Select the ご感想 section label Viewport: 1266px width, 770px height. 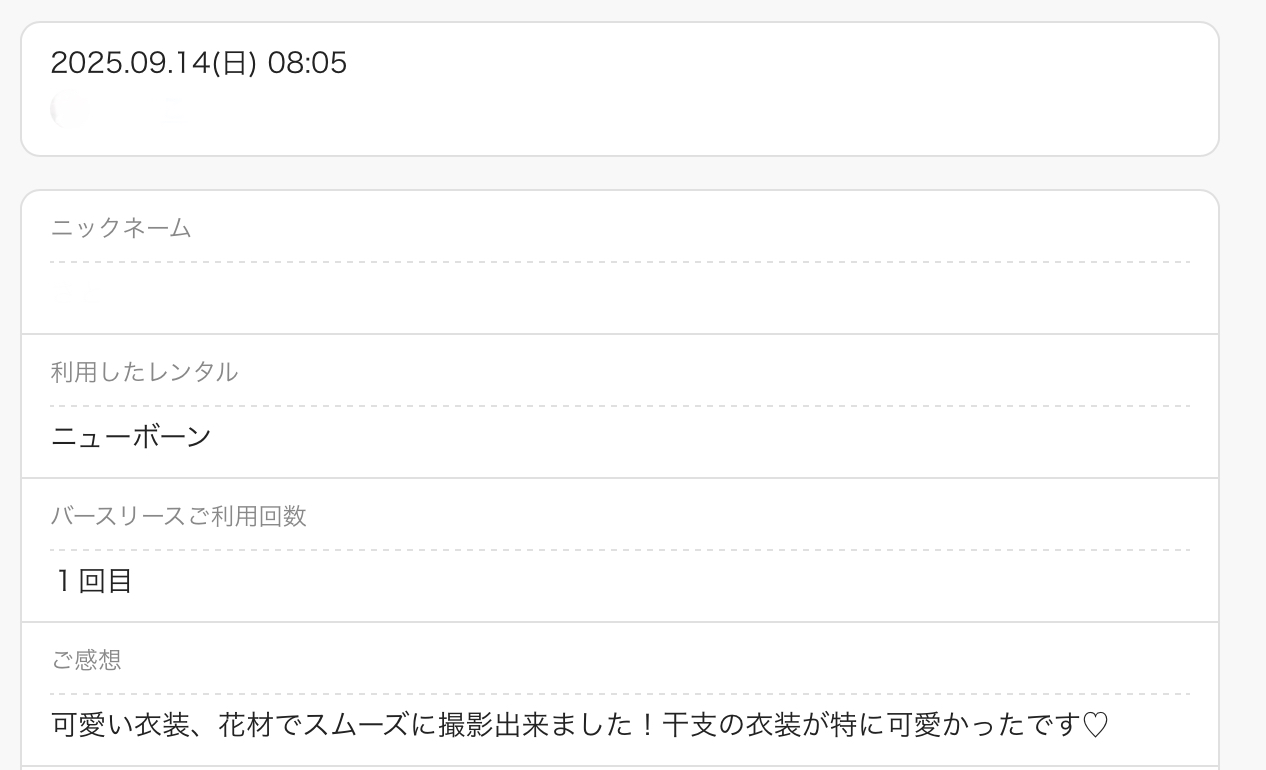pyautogui.click(x=86, y=660)
